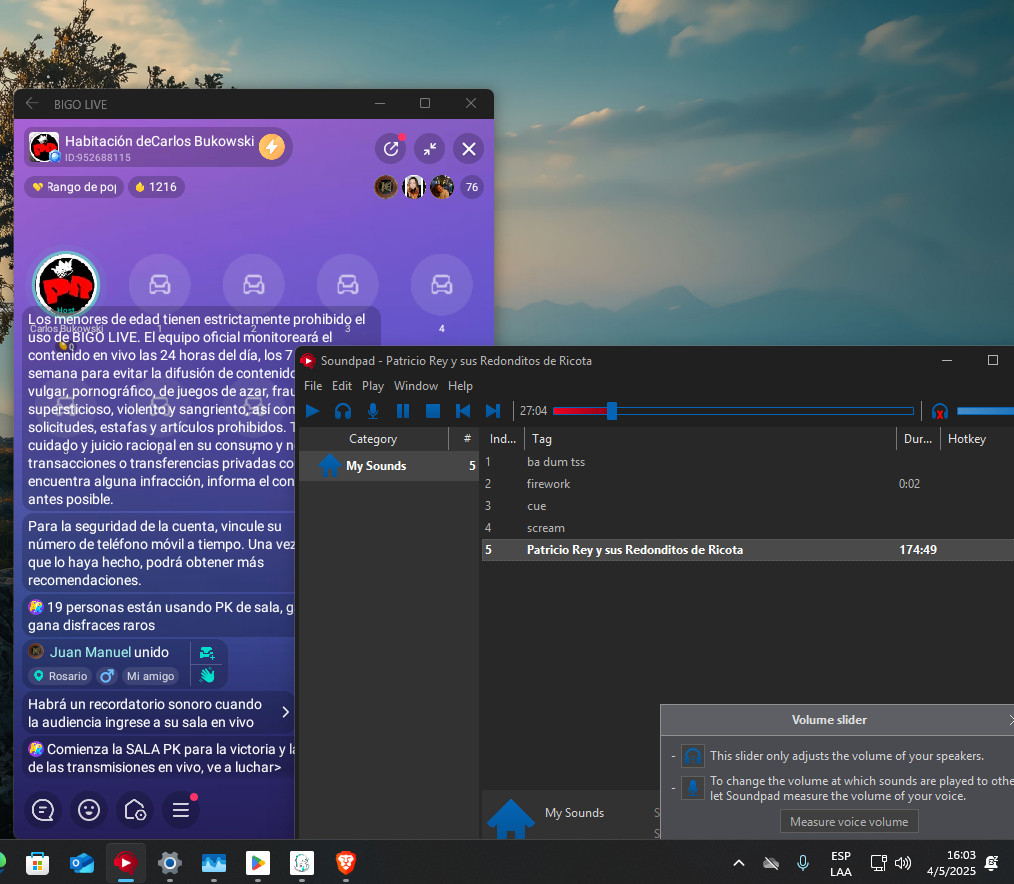
Task: Select My Sounds category in tree
Action: pyautogui.click(x=388, y=466)
